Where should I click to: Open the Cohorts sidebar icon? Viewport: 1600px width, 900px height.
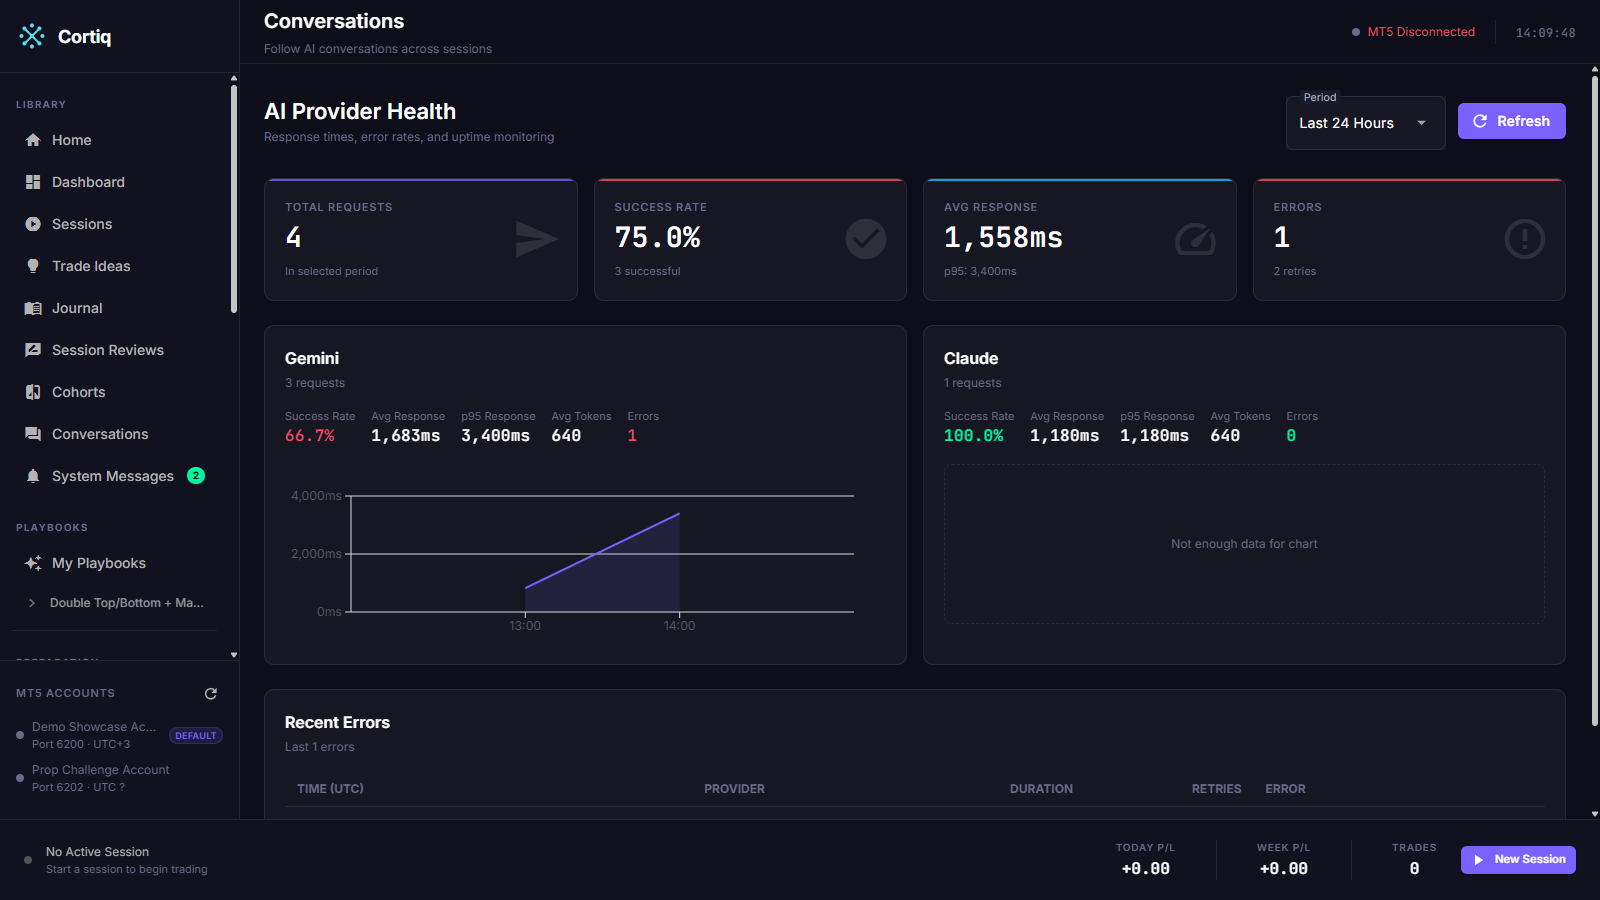coord(33,392)
